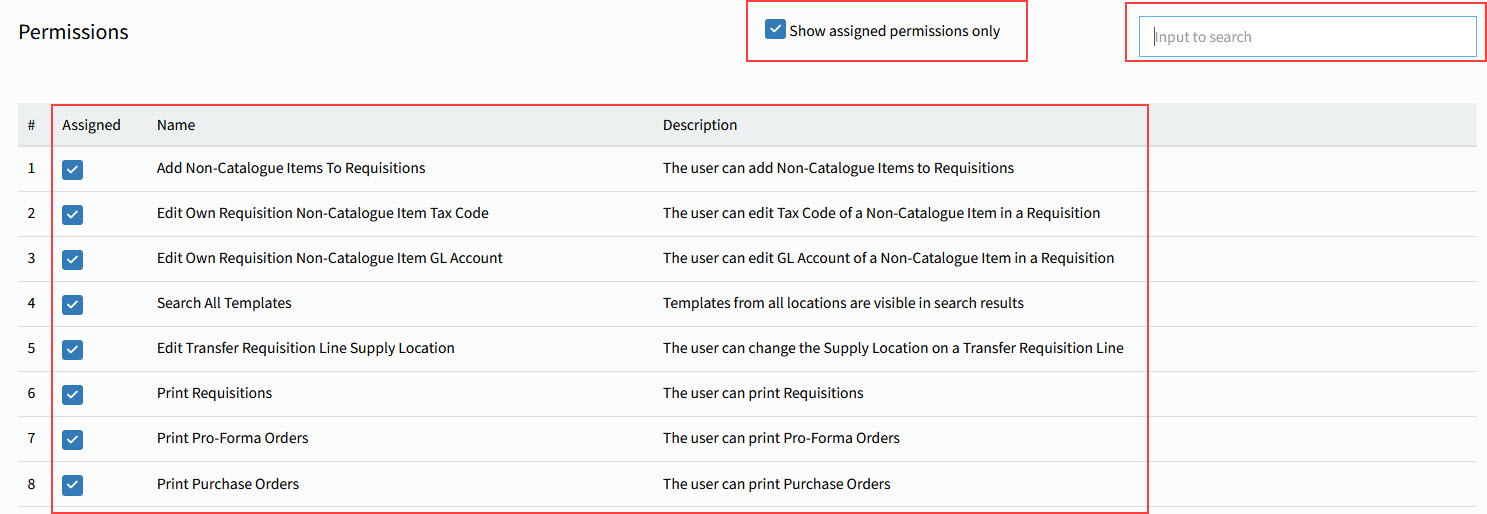Toggle "Show assigned permissions only" checkbox
This screenshot has height=514, width=1487.
(775, 30)
